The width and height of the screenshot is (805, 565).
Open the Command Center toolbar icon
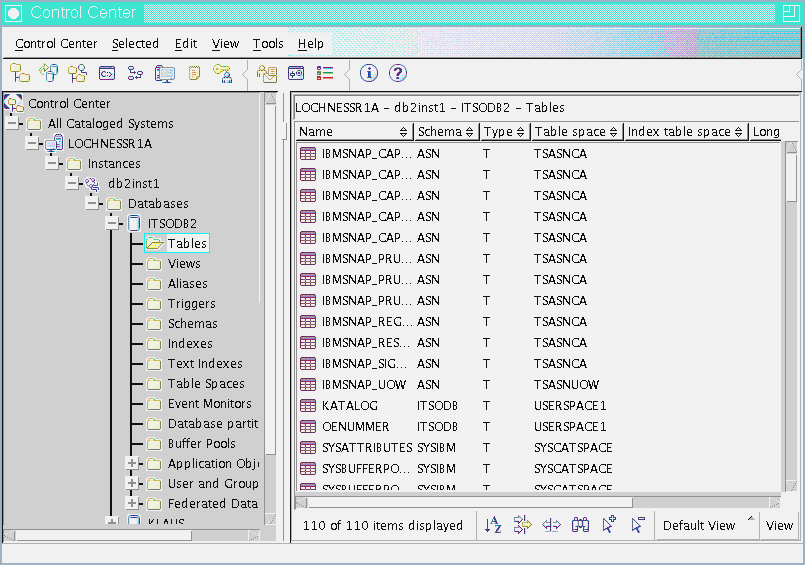tap(106, 73)
